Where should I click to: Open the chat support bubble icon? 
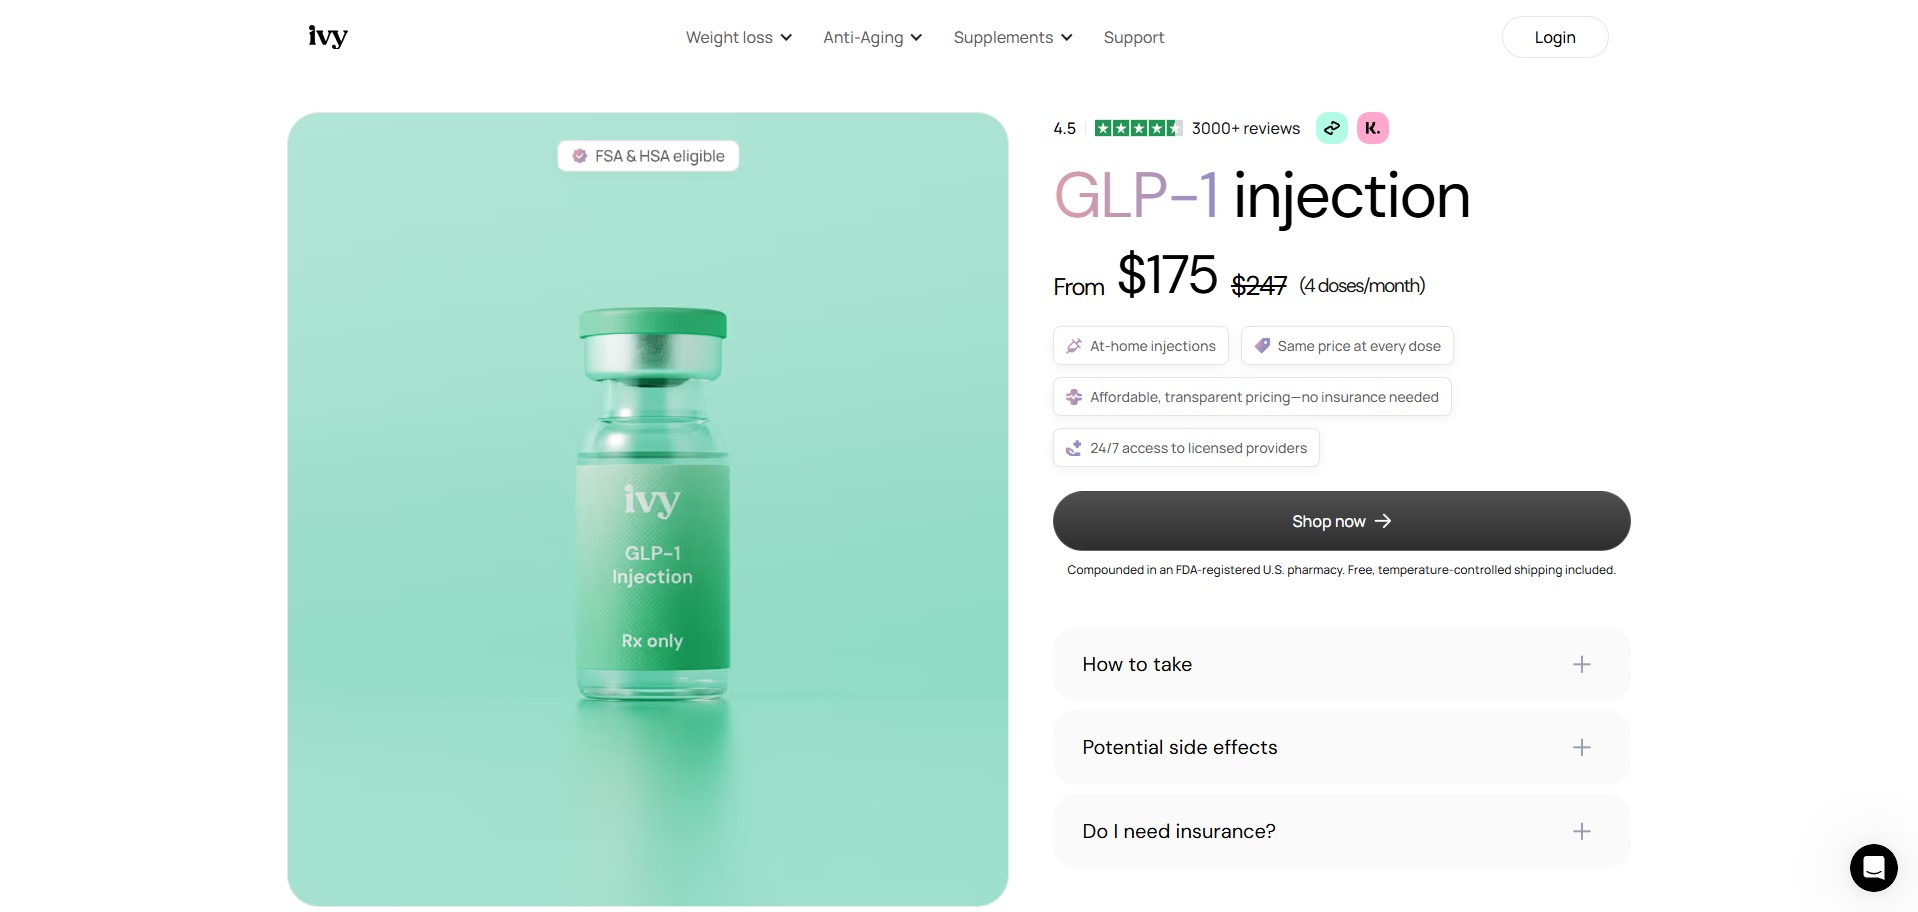point(1873,867)
